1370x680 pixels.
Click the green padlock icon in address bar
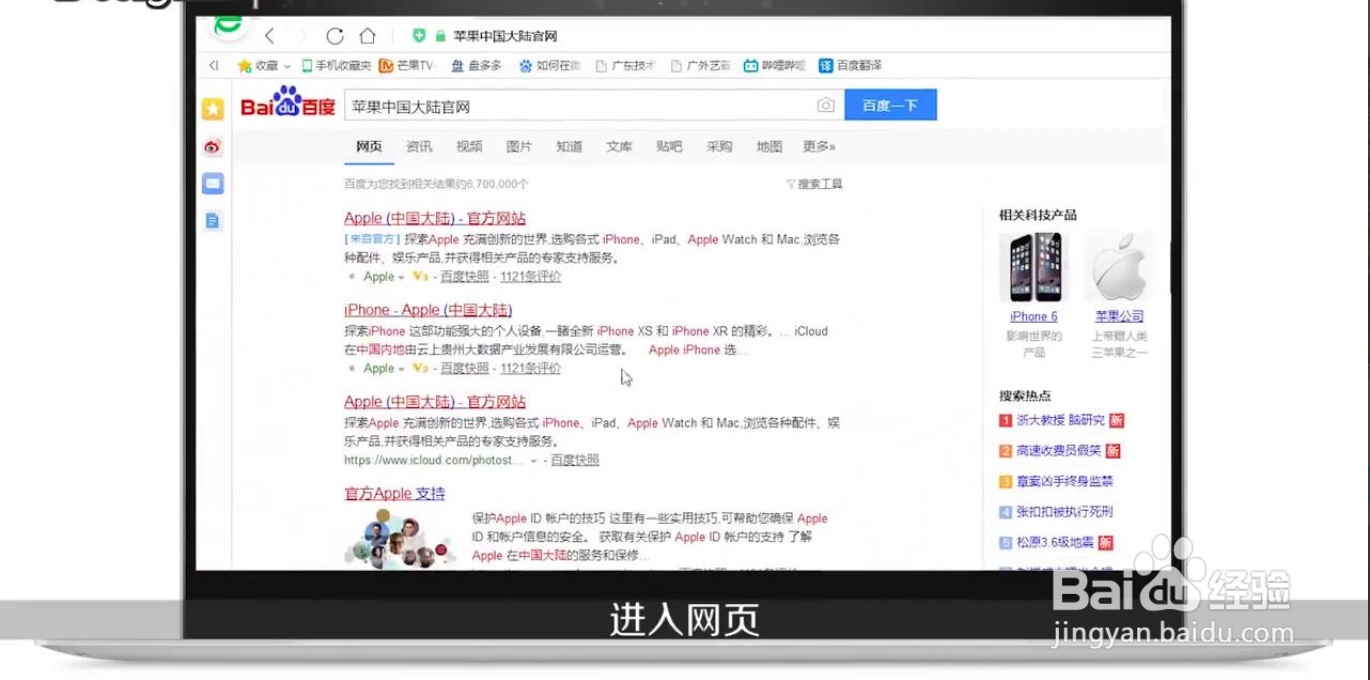440,36
